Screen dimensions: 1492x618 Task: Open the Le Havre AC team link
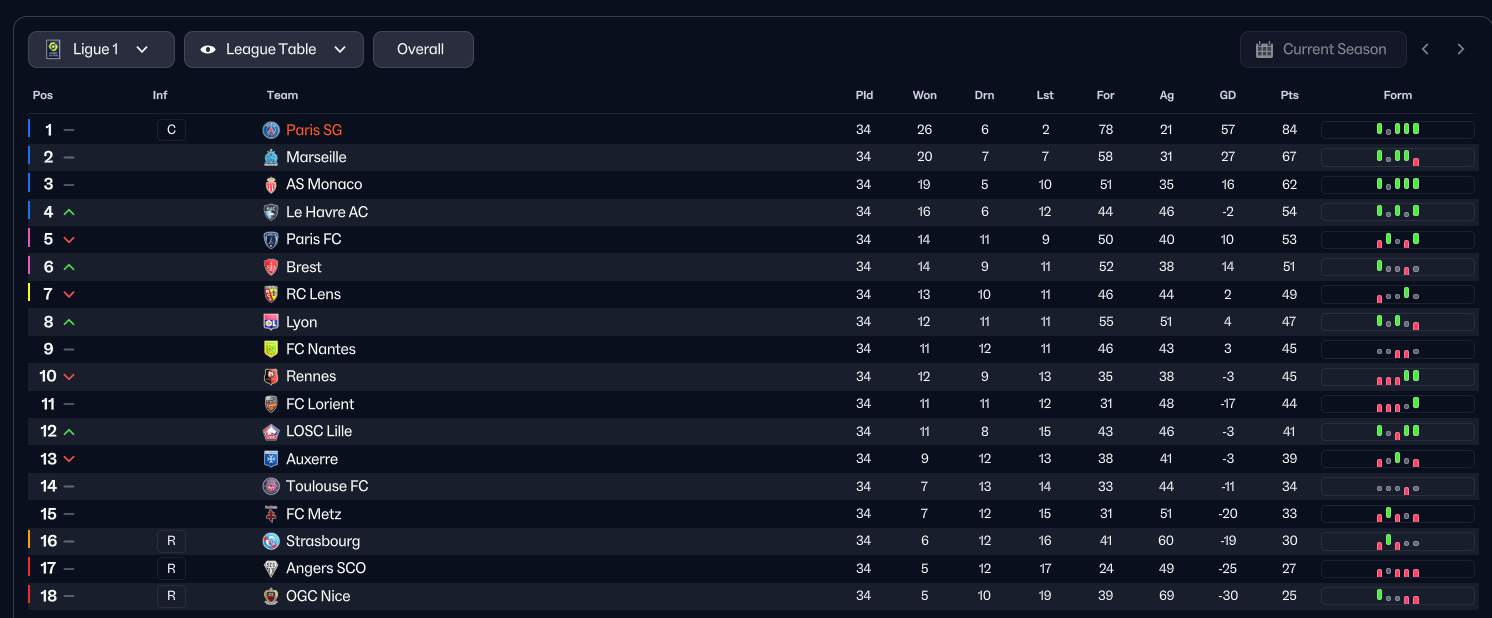(x=326, y=212)
